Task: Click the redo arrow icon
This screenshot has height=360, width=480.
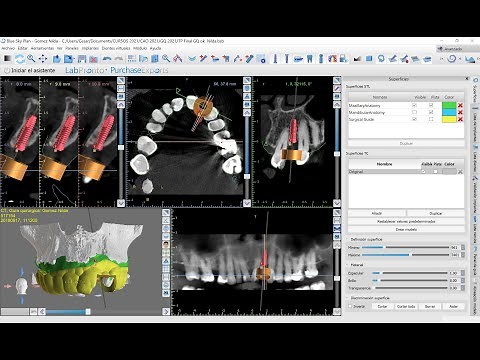Action: tap(118, 59)
